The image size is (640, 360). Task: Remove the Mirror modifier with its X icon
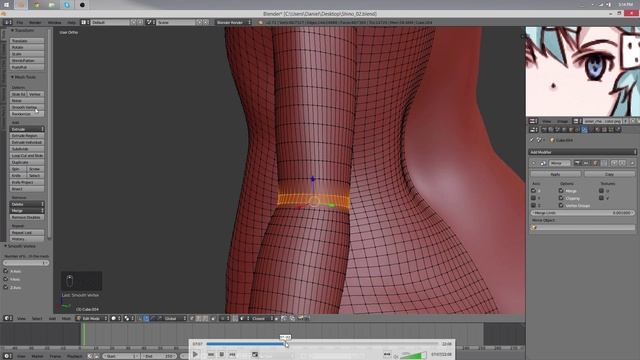(632, 163)
